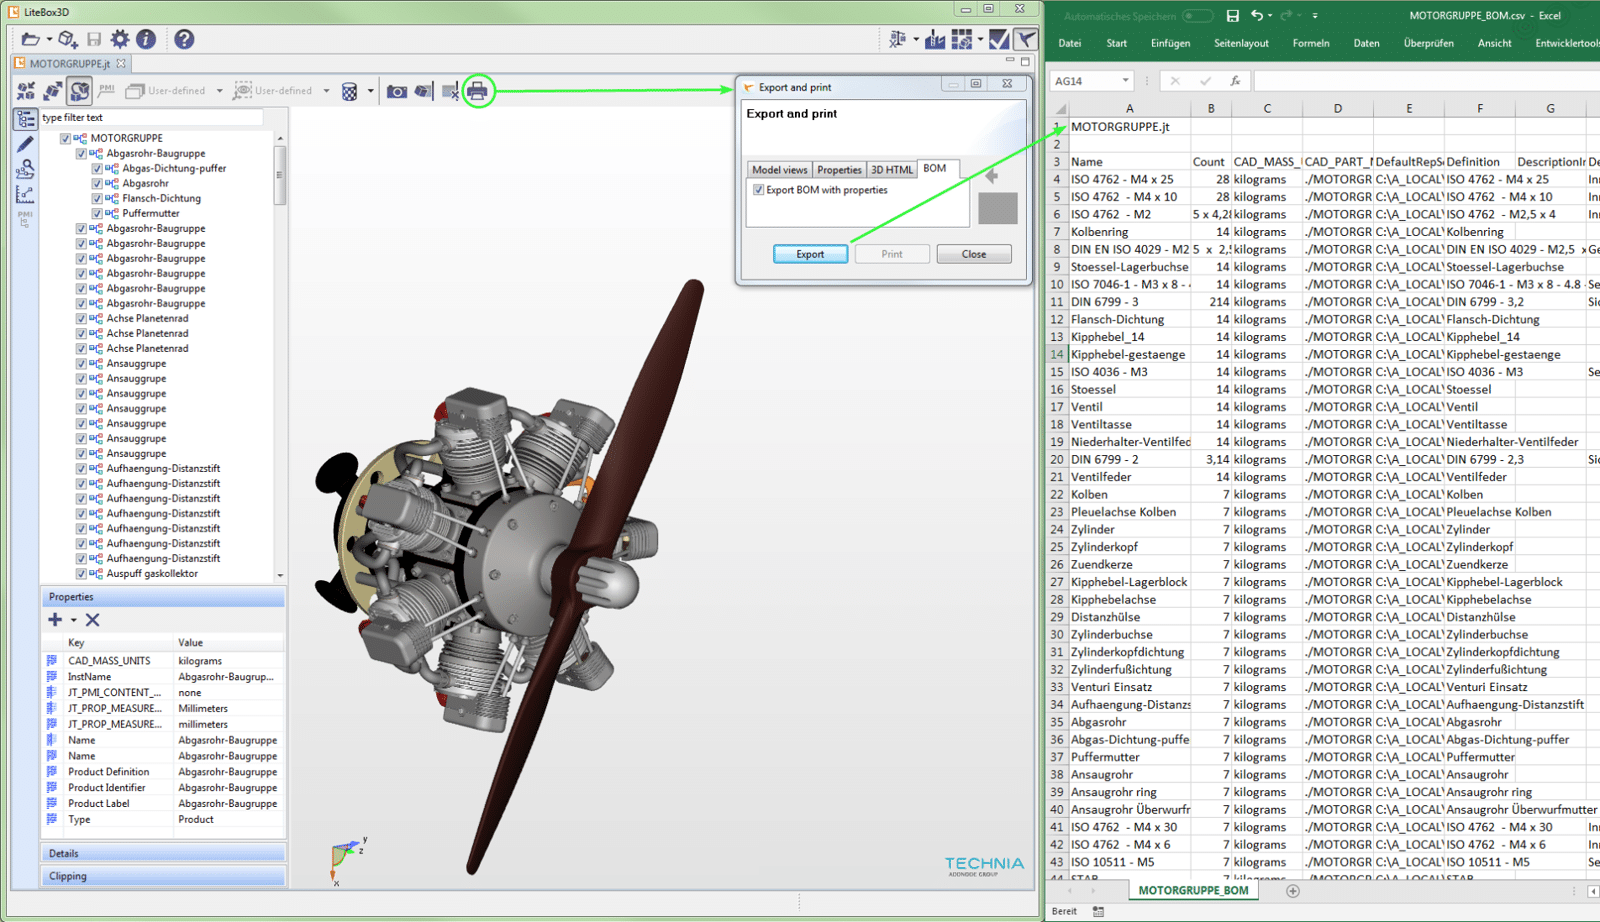The width and height of the screenshot is (1600, 922).
Task: Click the Export button
Action: [810, 254]
